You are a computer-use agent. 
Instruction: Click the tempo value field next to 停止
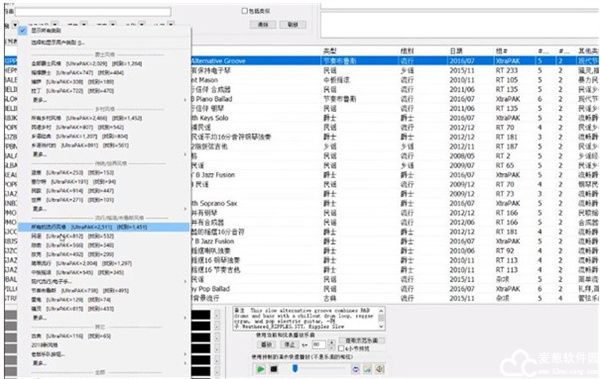point(319,345)
